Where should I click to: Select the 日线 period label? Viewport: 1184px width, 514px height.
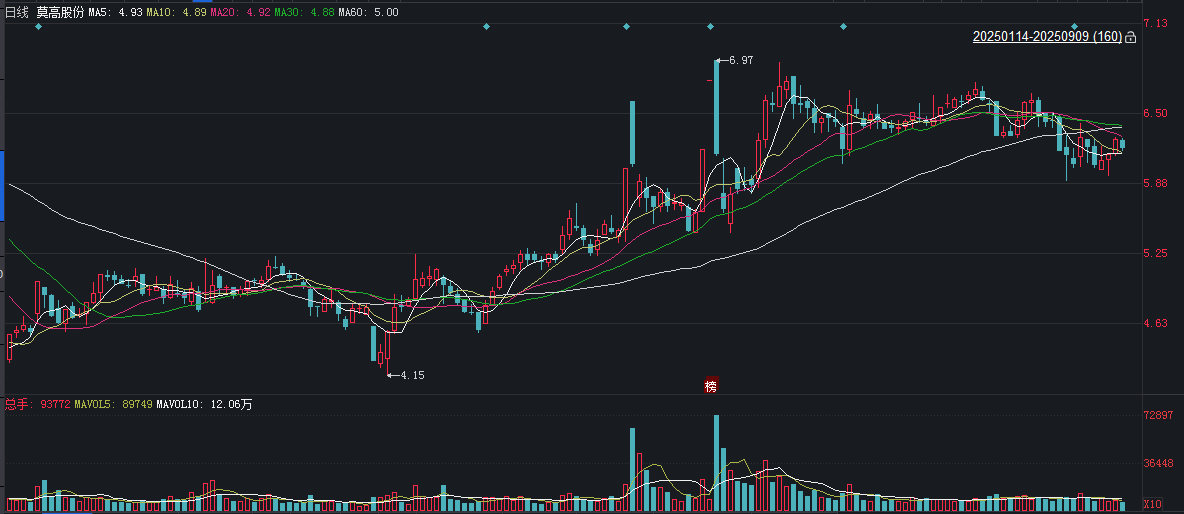(17, 12)
